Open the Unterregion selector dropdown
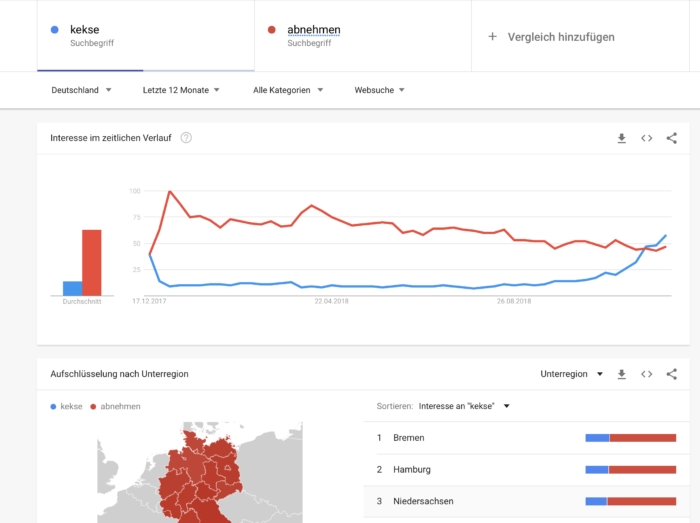This screenshot has height=523, width=700. (572, 374)
